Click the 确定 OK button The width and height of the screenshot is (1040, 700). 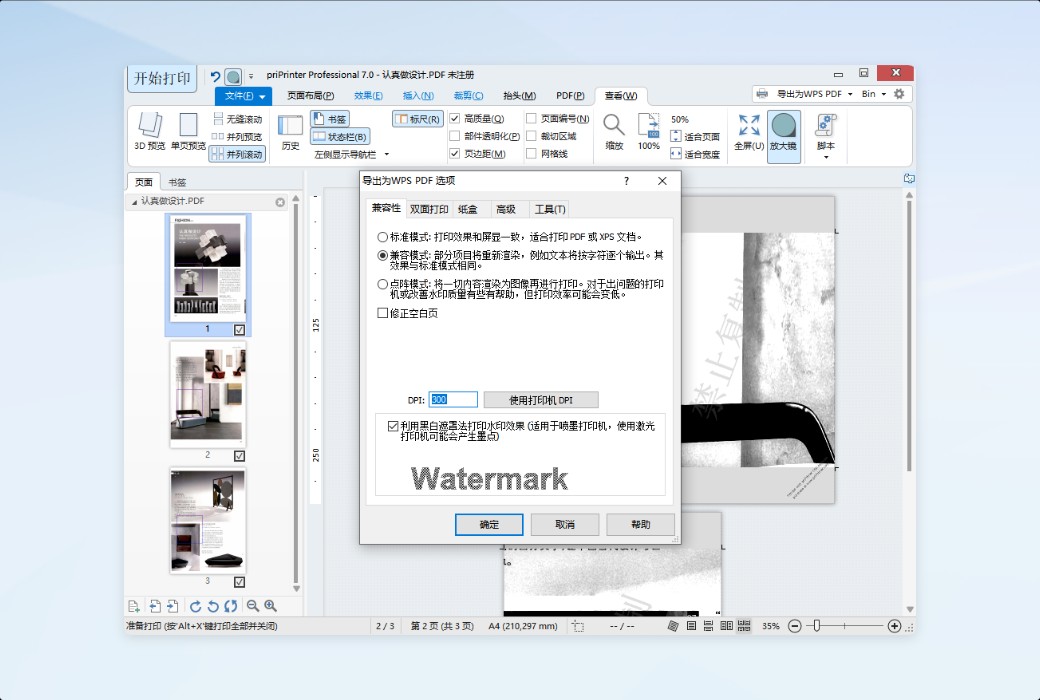[489, 524]
